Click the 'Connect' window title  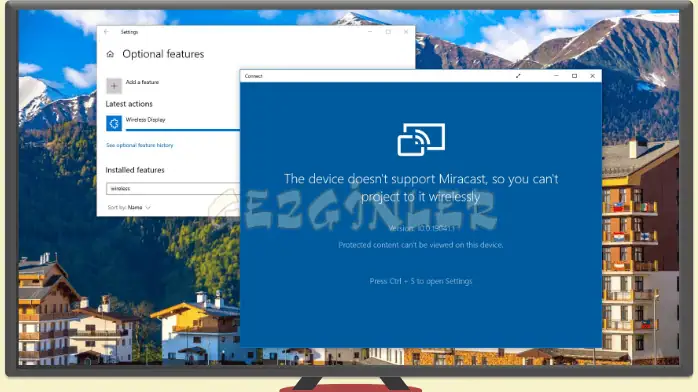click(x=253, y=76)
